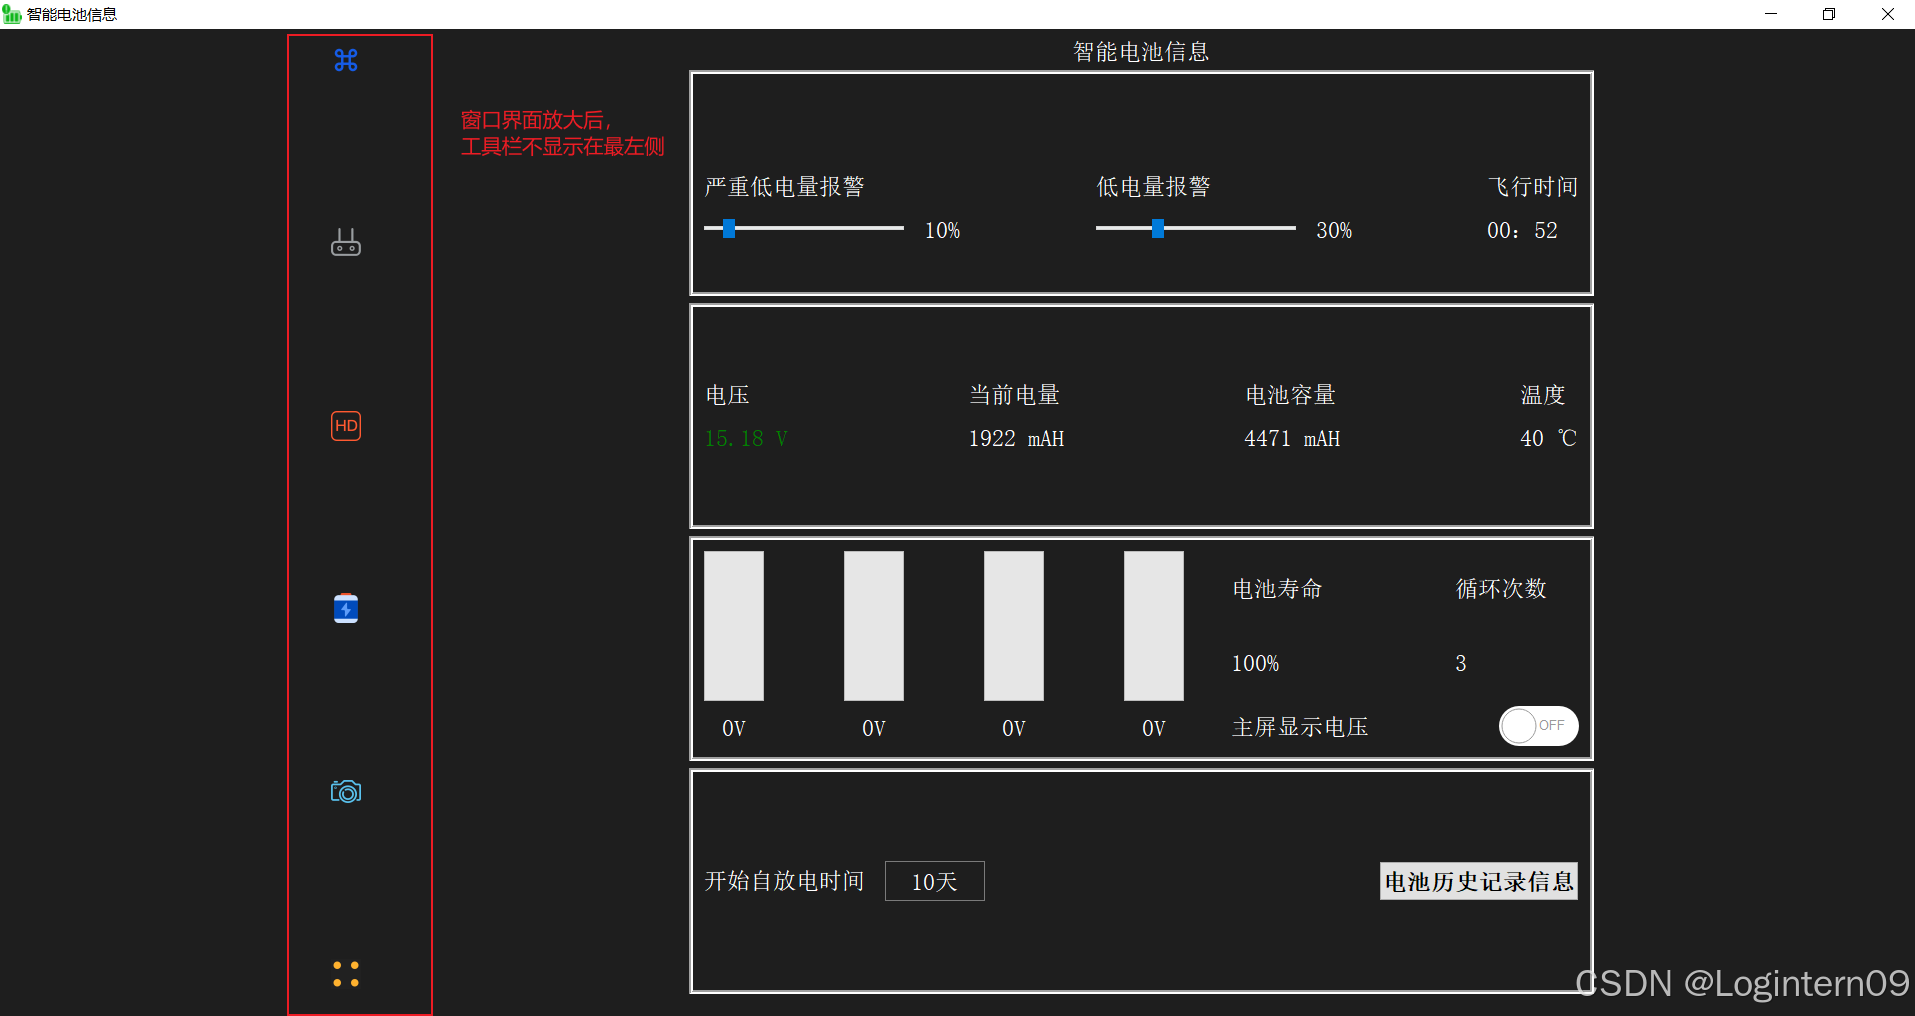Adjust the 严重低电量报警 slider handle
1915x1016 pixels.
729,228
